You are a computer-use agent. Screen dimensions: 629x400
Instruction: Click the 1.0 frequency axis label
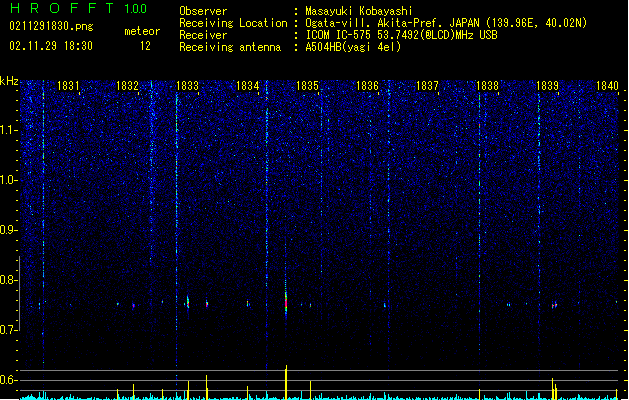[x=9, y=180]
